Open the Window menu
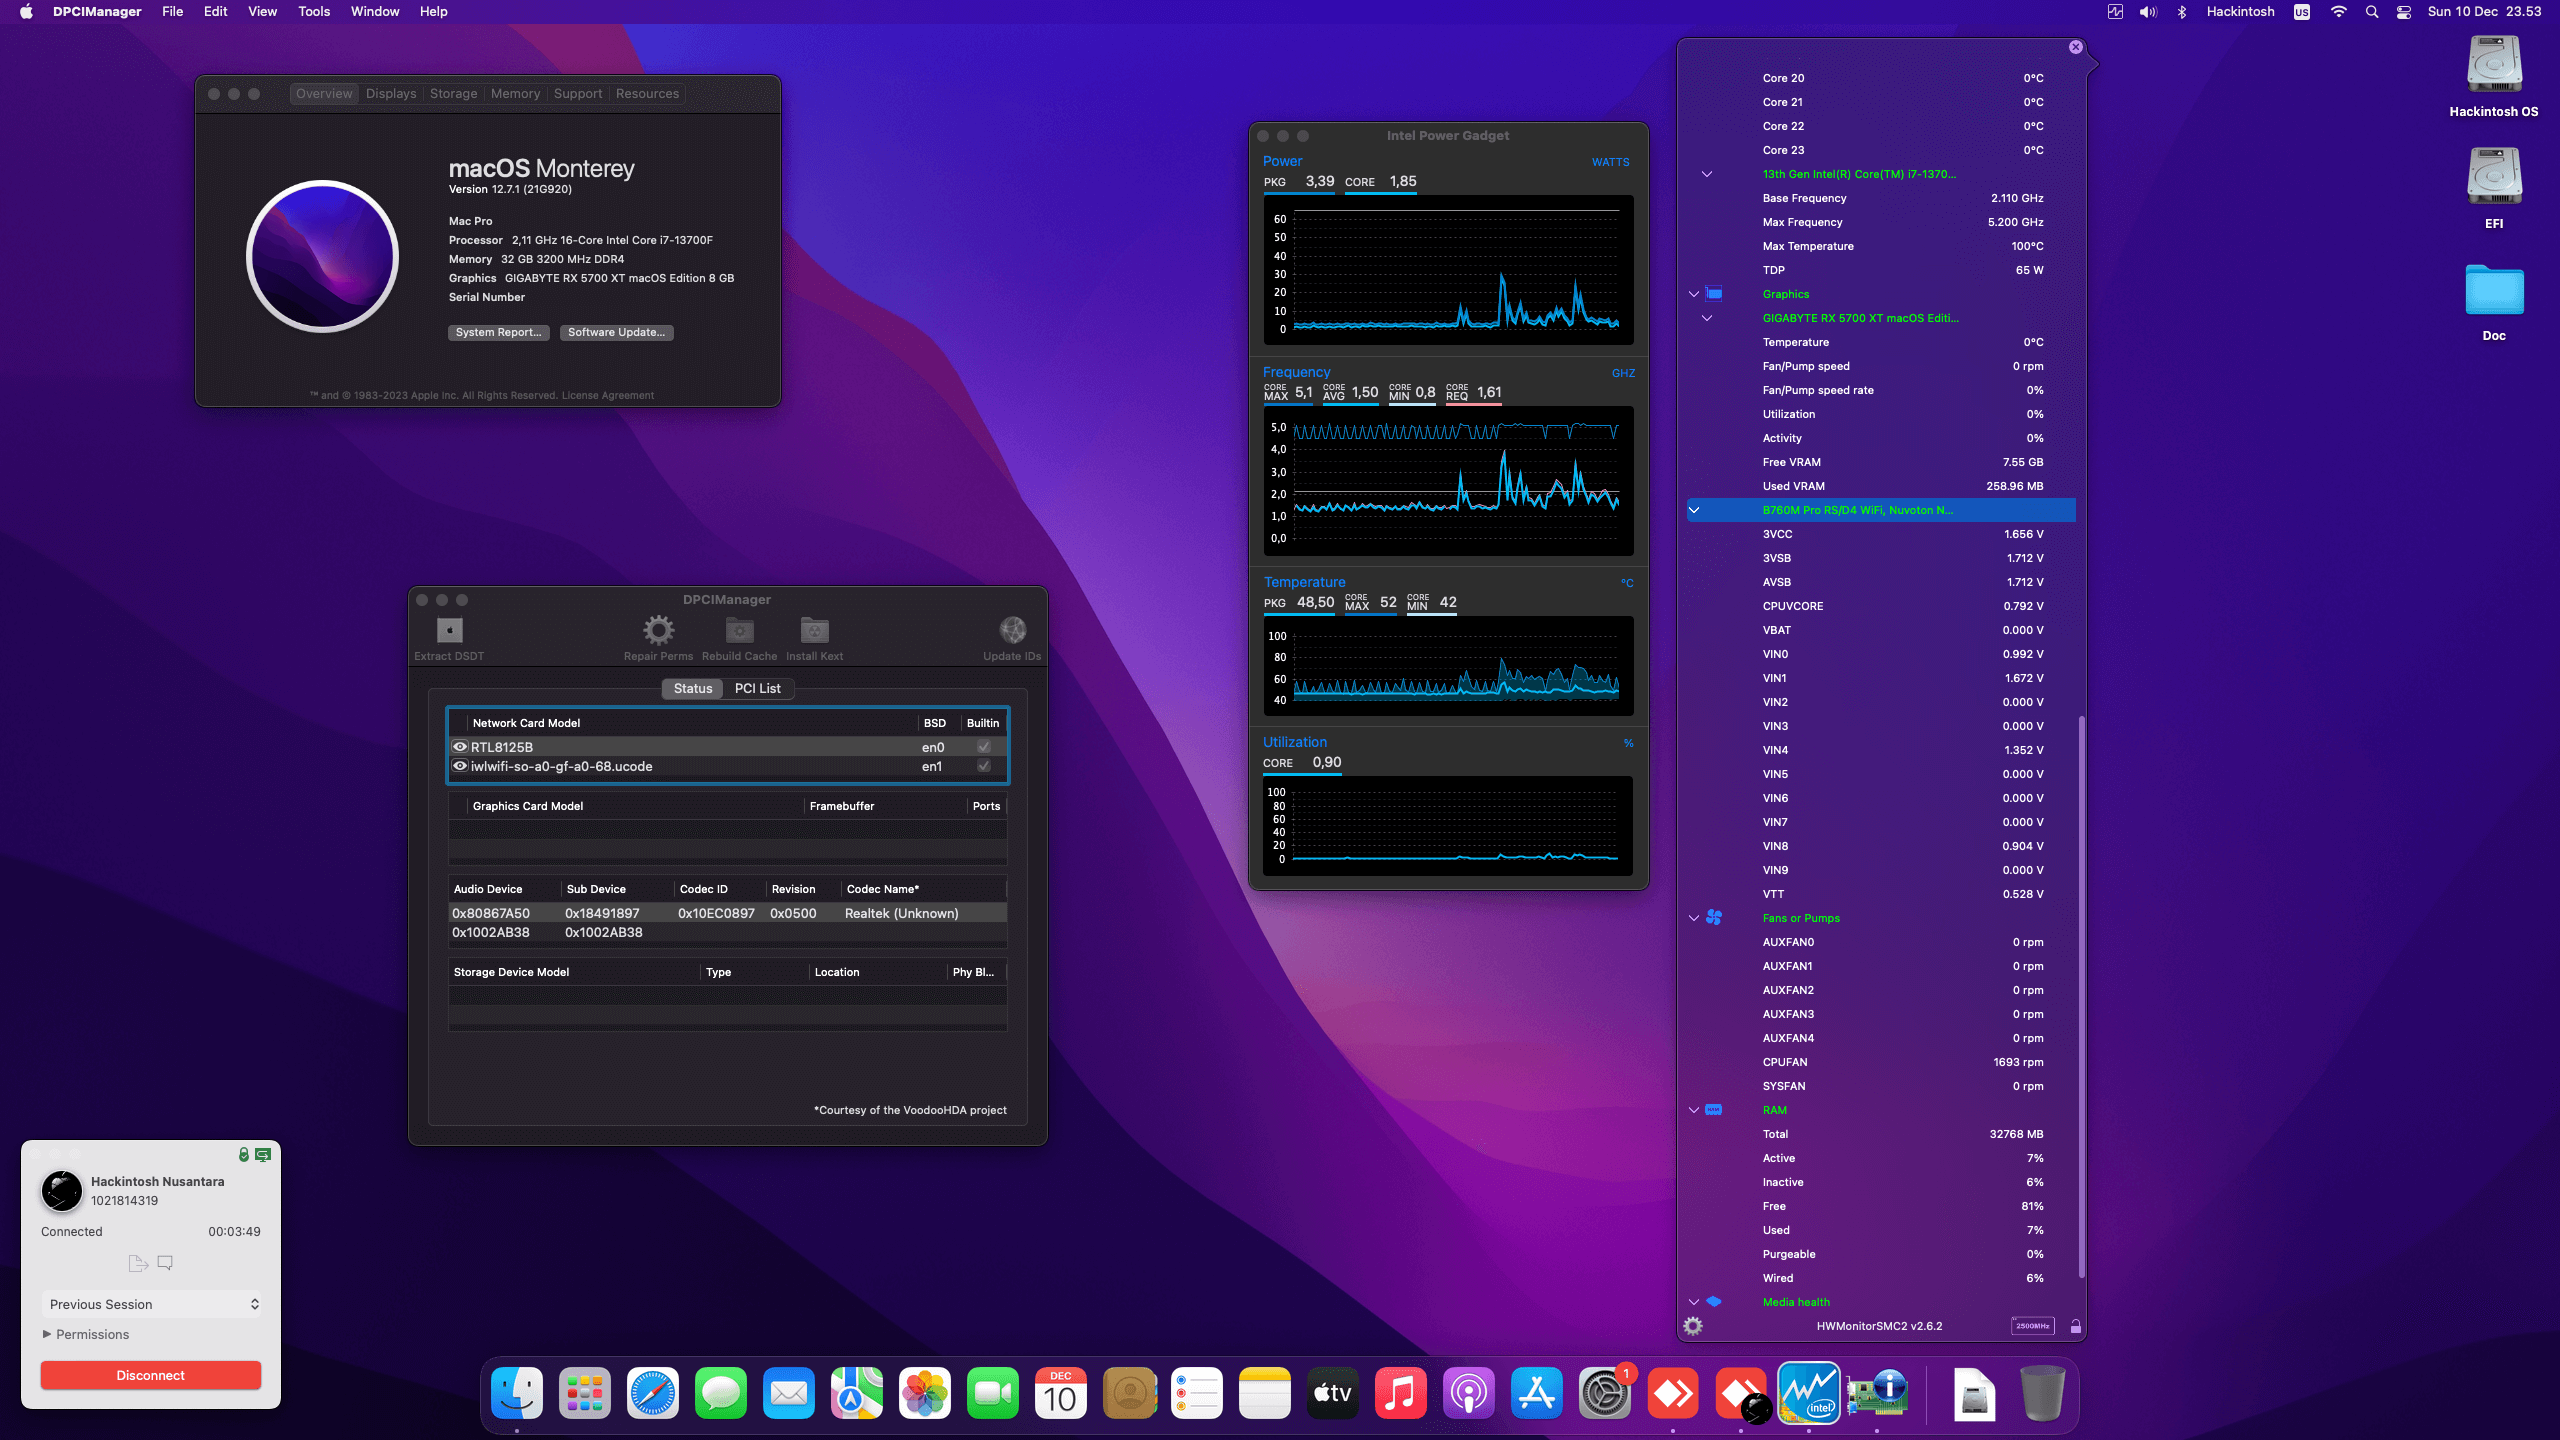 (375, 12)
